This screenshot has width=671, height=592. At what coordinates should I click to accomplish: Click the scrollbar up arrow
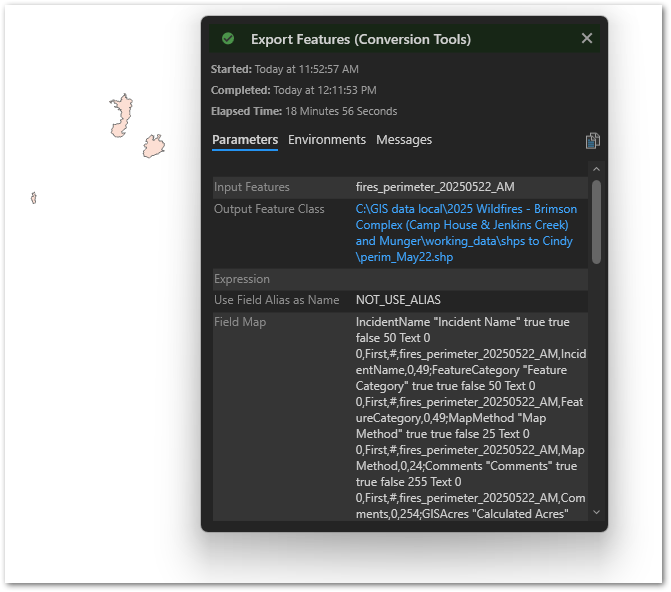[596, 170]
